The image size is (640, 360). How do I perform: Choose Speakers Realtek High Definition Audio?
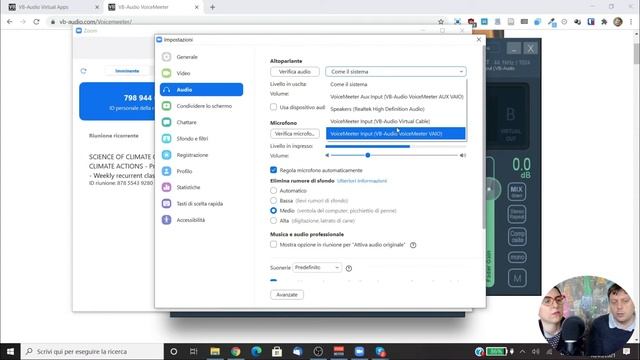coord(396,109)
